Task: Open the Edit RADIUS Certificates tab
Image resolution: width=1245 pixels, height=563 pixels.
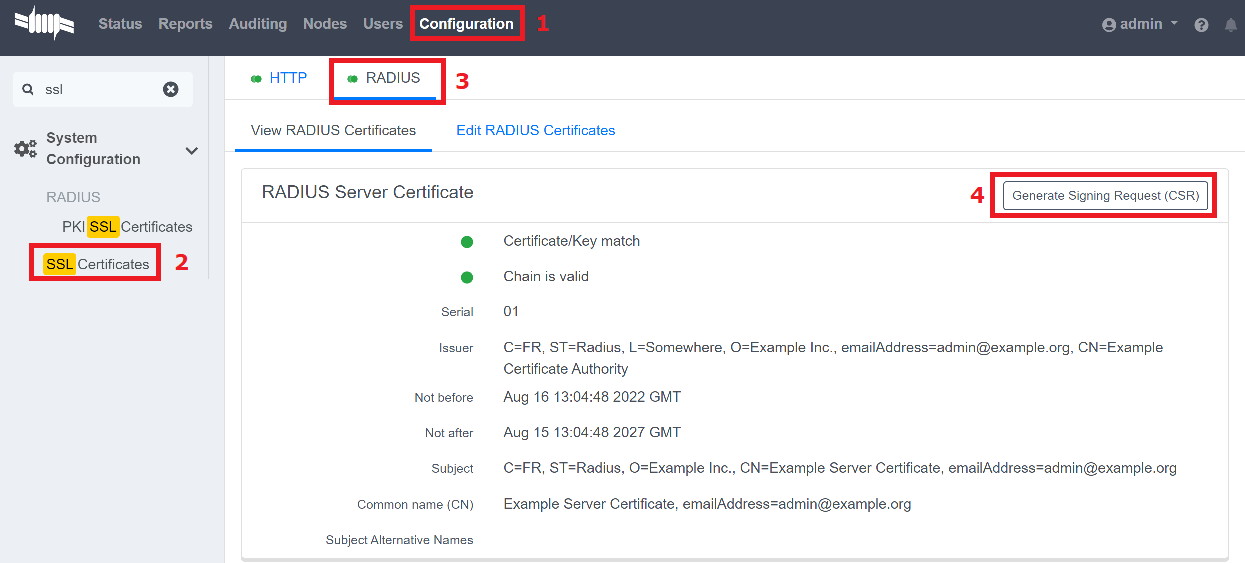Action: coord(535,130)
